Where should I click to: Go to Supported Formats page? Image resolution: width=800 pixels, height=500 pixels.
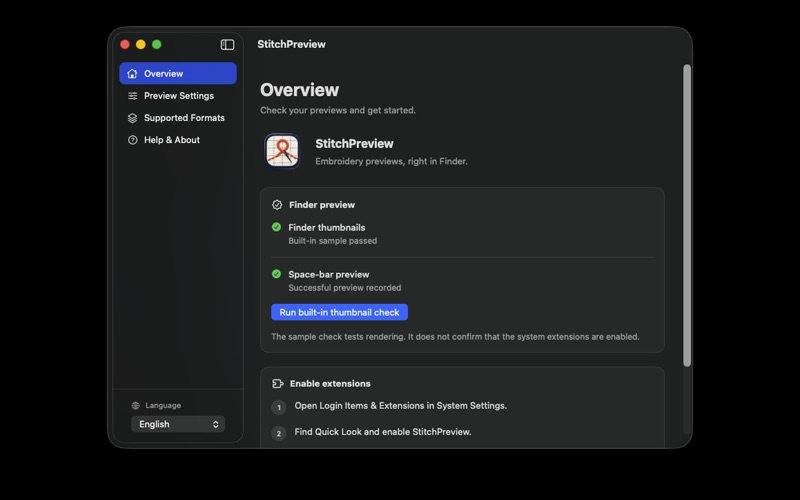coord(178,118)
